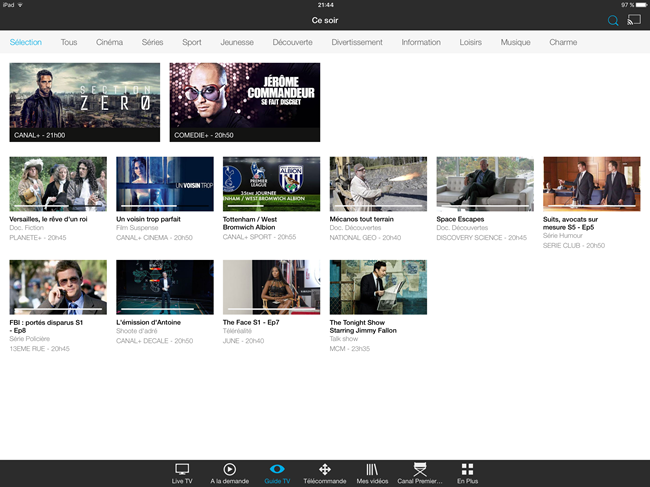Open the Mes vidéos library icon
This screenshot has height=487, width=650.
(372, 469)
